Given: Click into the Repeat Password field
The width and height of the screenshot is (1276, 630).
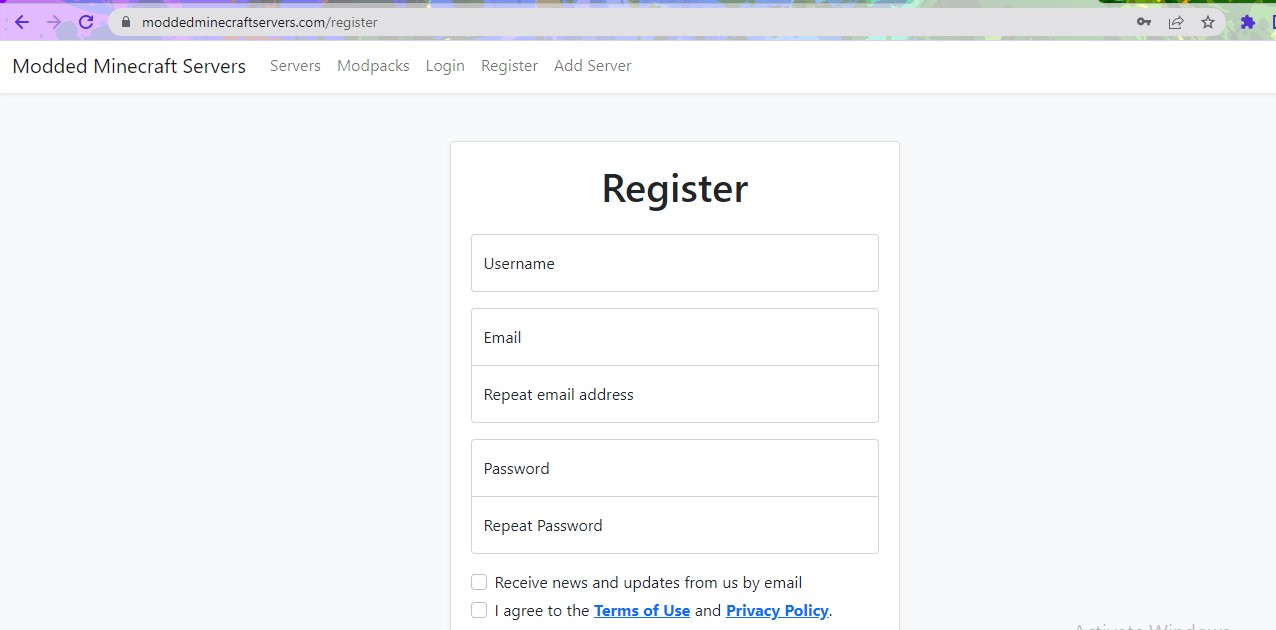Looking at the screenshot, I should click(675, 525).
